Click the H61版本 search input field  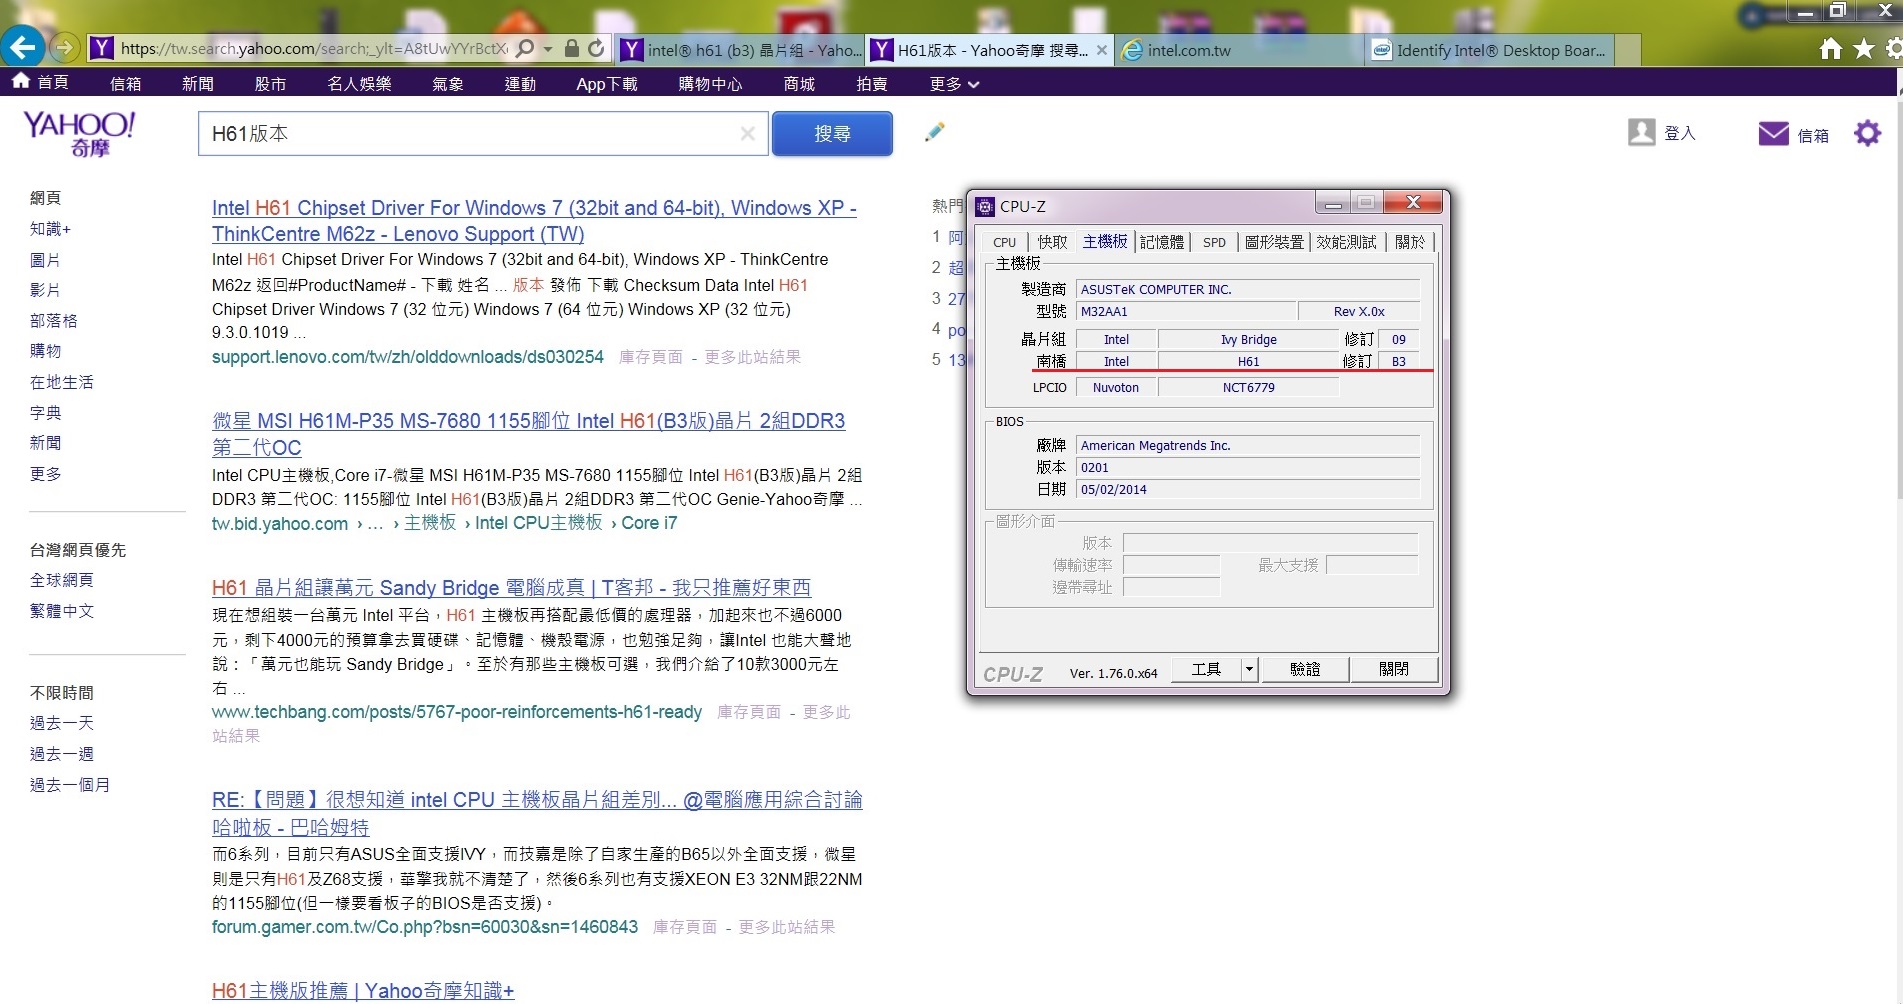[x=470, y=134]
